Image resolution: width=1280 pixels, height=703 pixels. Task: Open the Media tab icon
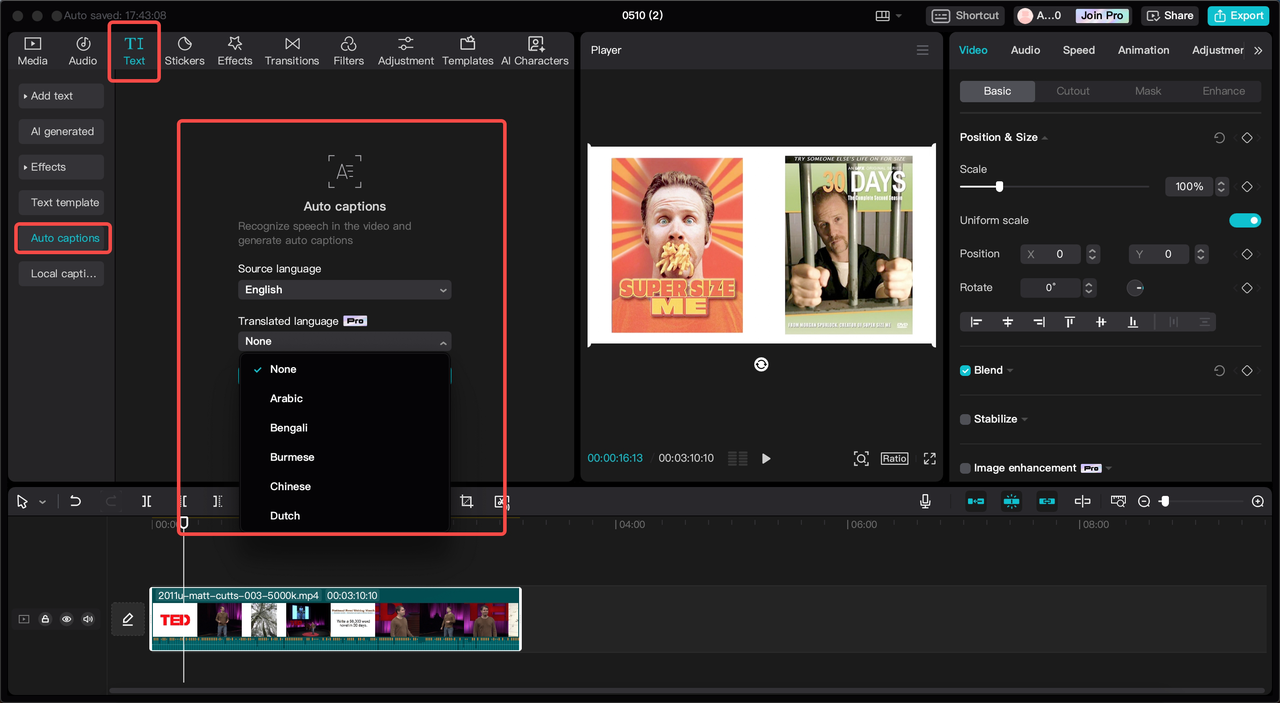(x=32, y=43)
